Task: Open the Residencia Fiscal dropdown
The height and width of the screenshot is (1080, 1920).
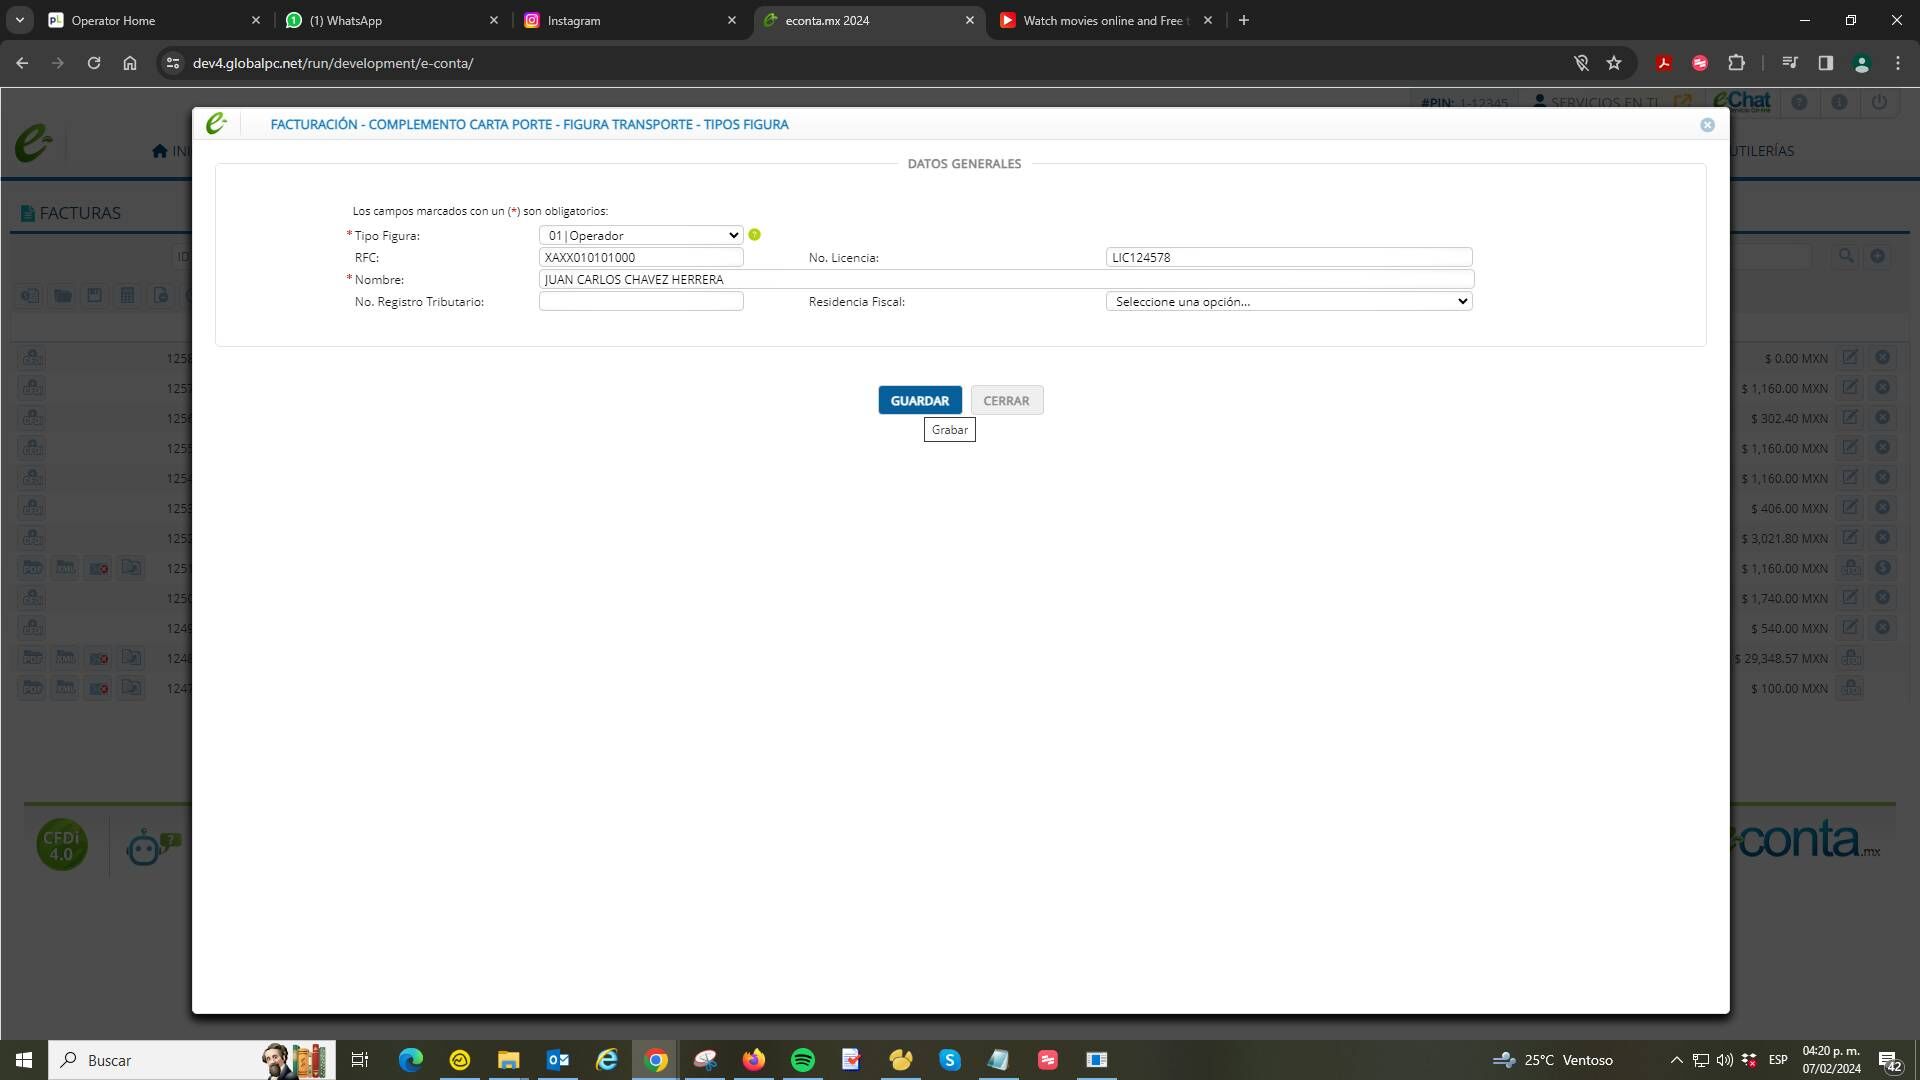Action: click(1288, 301)
